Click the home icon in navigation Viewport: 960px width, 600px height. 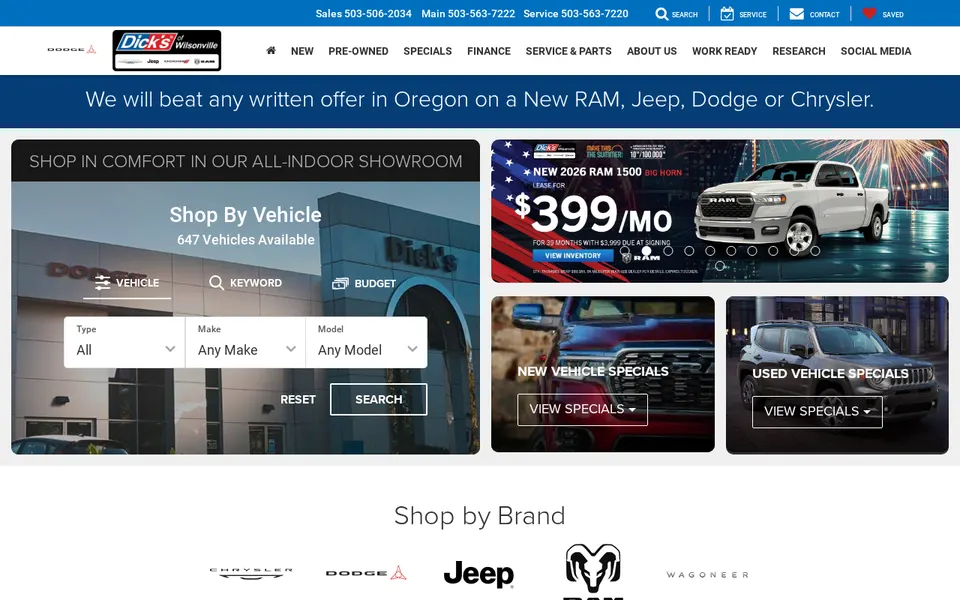pos(271,50)
